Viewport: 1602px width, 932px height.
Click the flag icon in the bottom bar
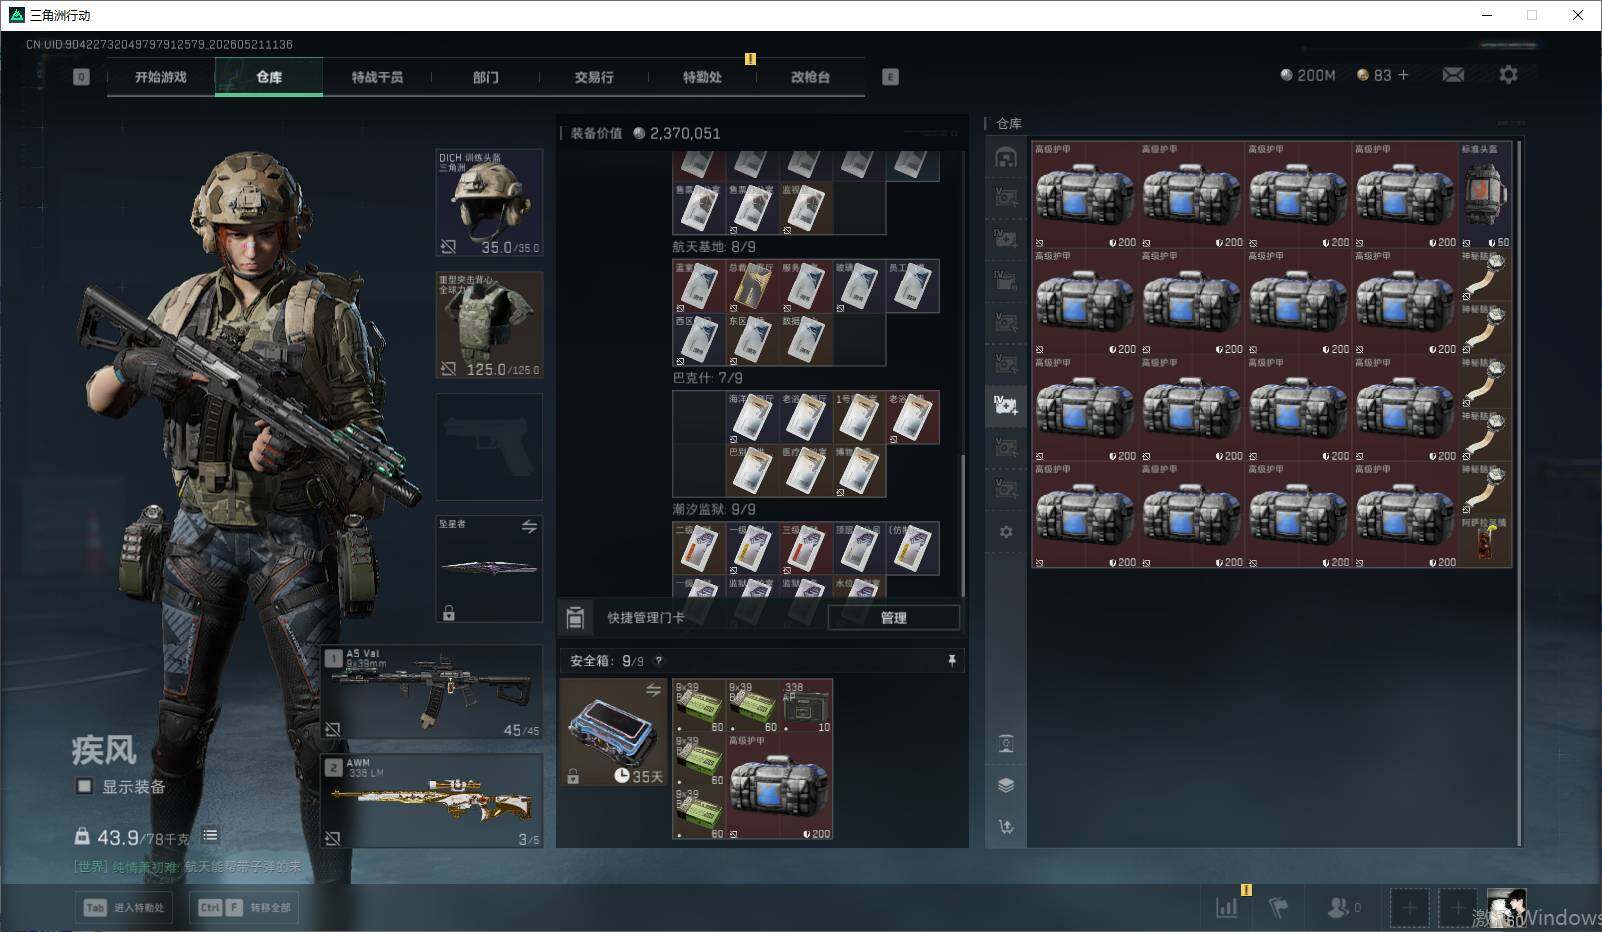(x=1279, y=908)
